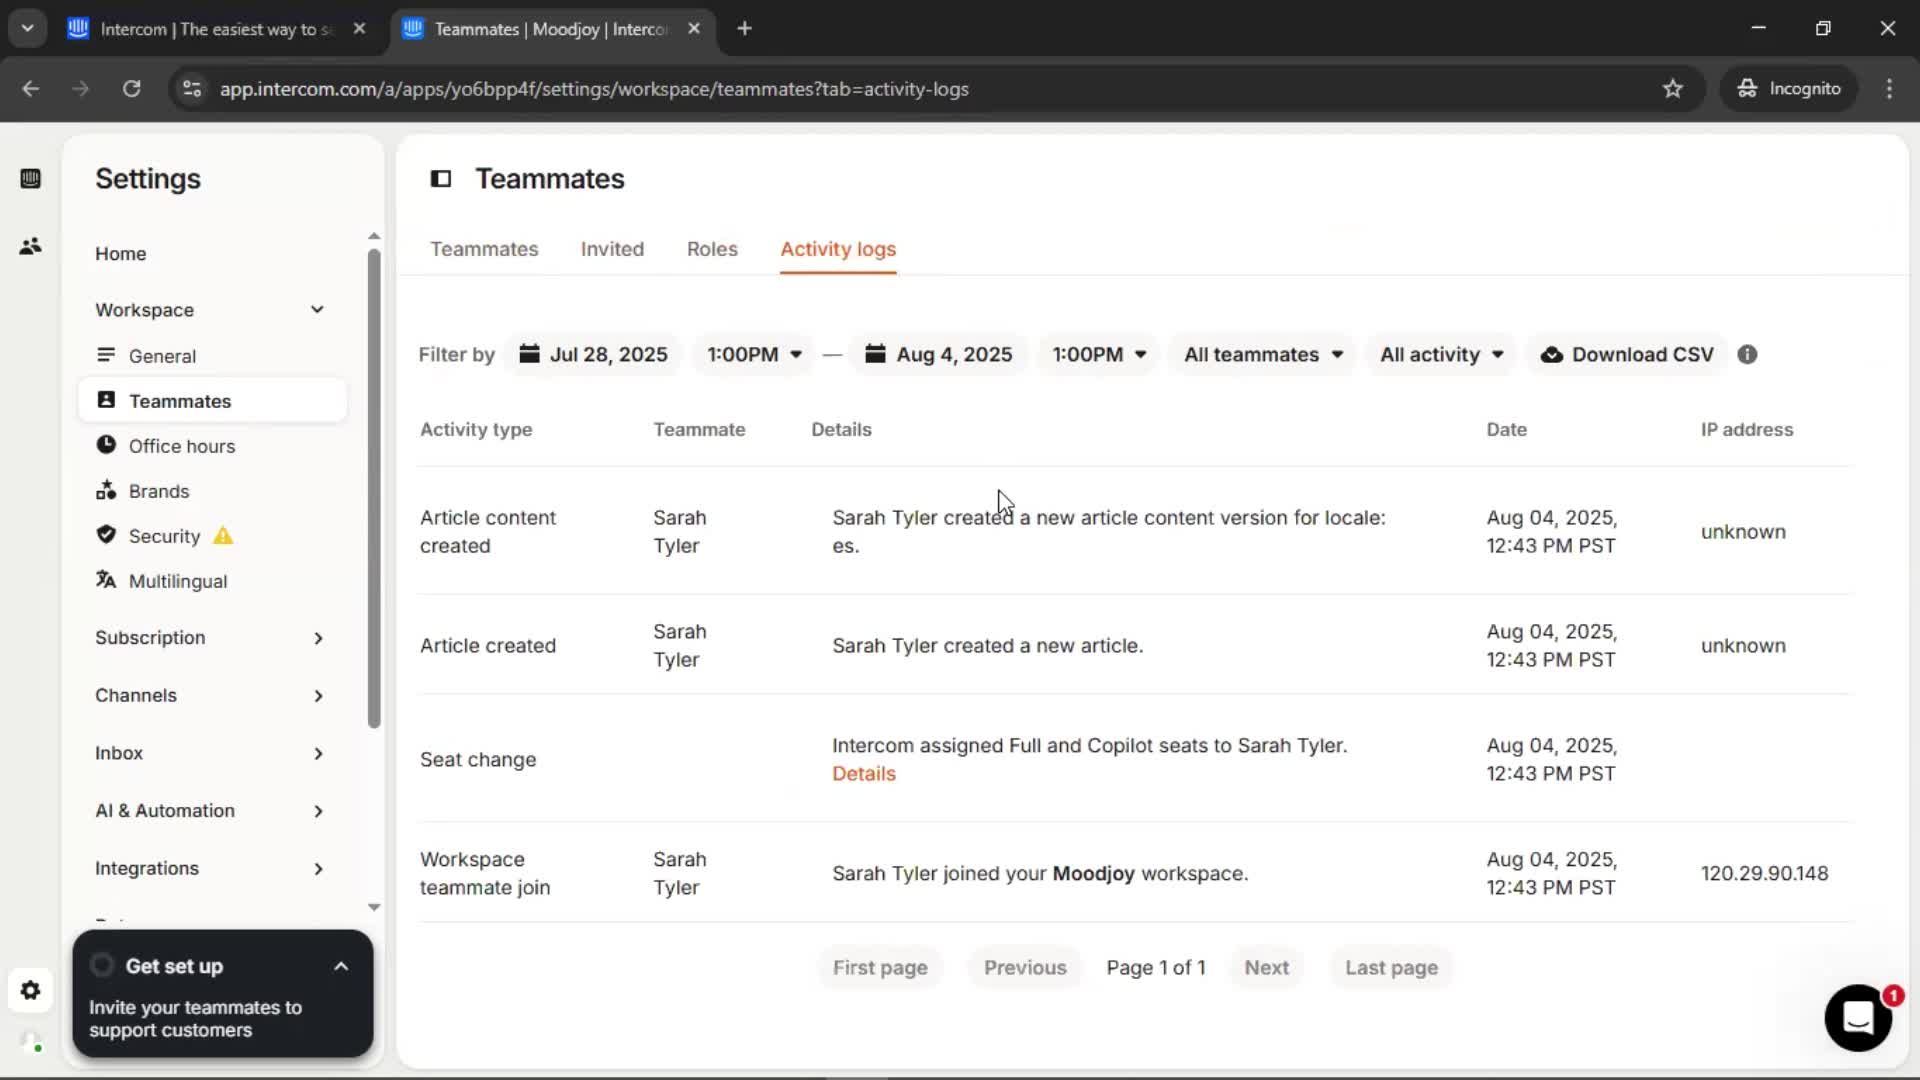Click the Last page button
Image resolution: width=1920 pixels, height=1080 pixels.
click(1391, 967)
